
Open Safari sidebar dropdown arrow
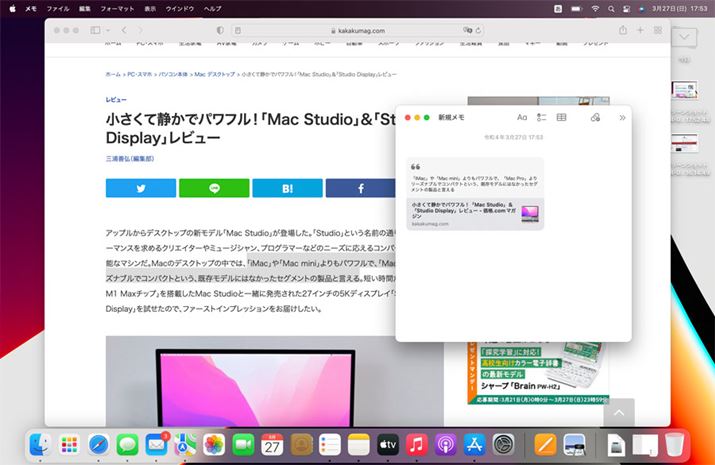click(x=110, y=31)
